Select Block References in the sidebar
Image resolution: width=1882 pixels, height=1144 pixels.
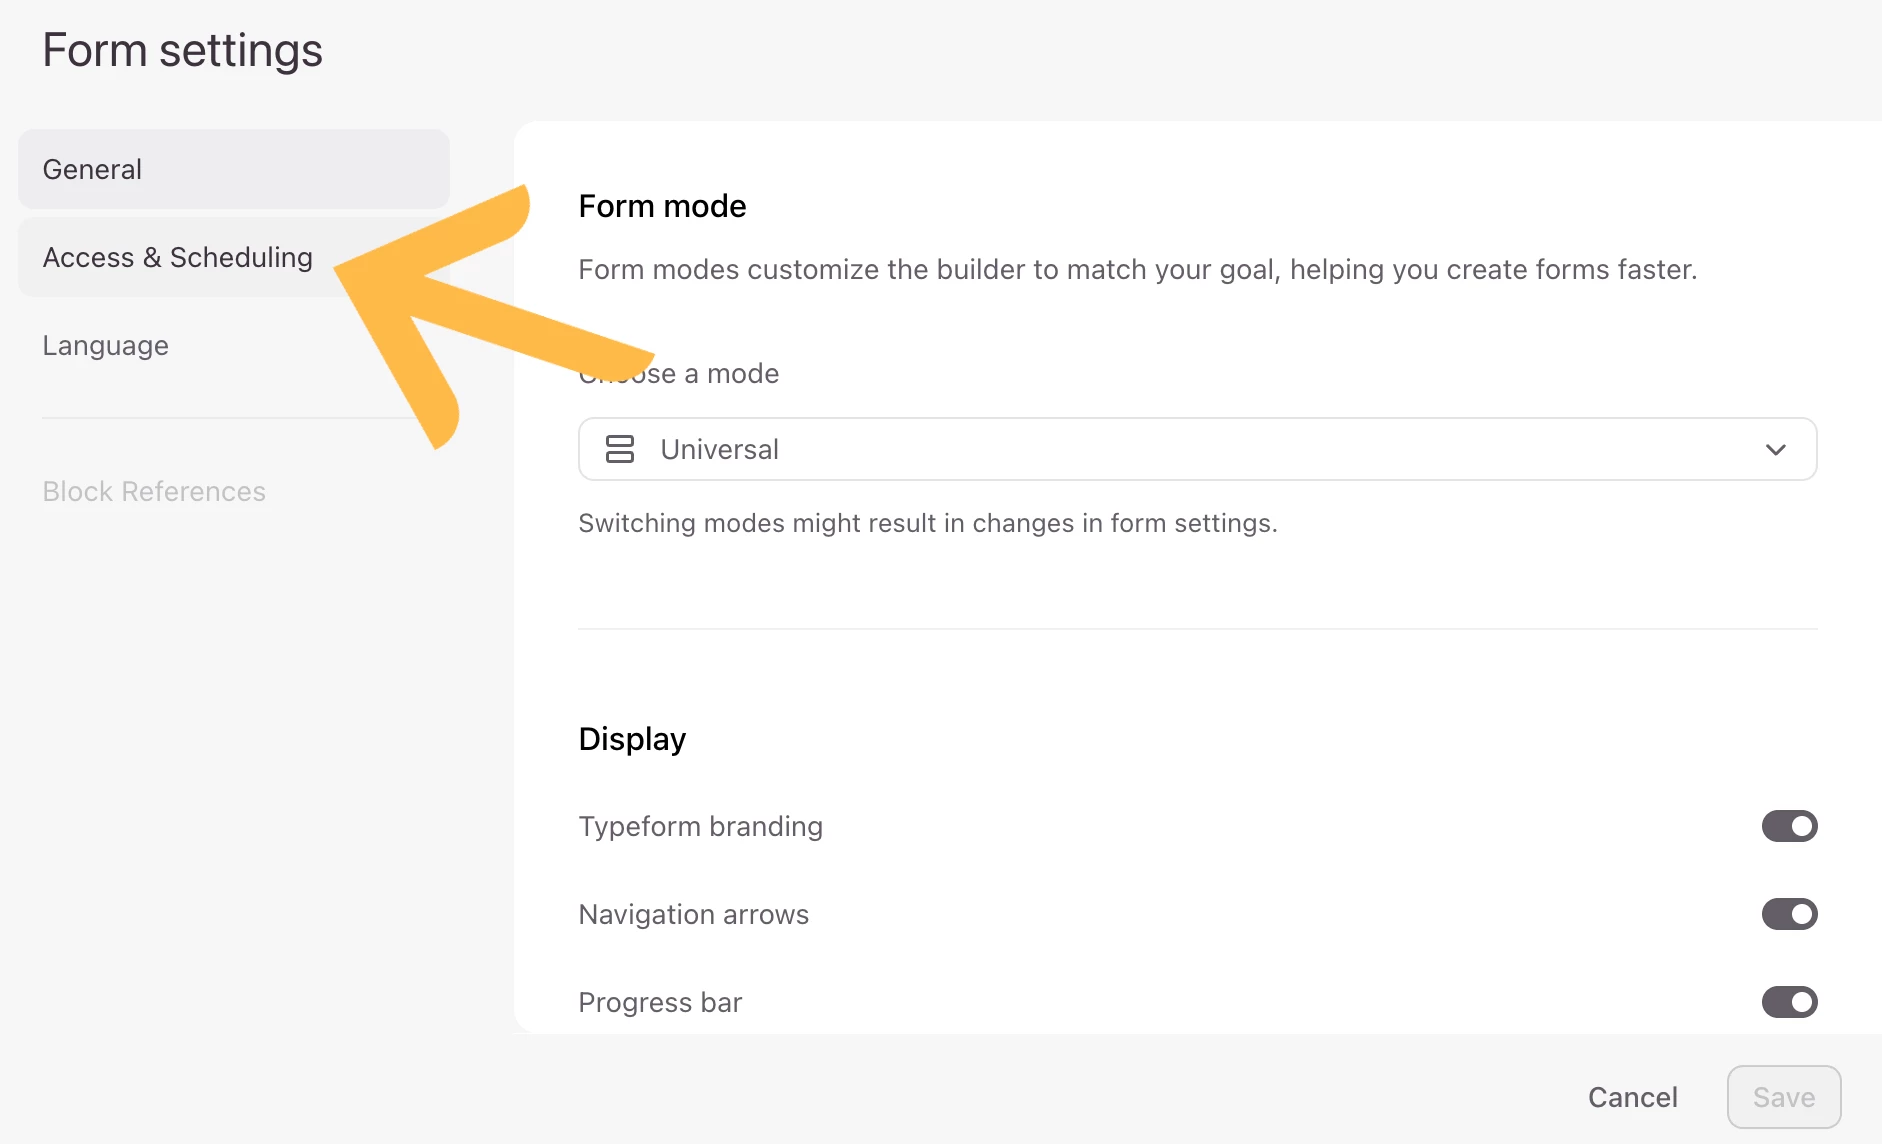(x=154, y=491)
